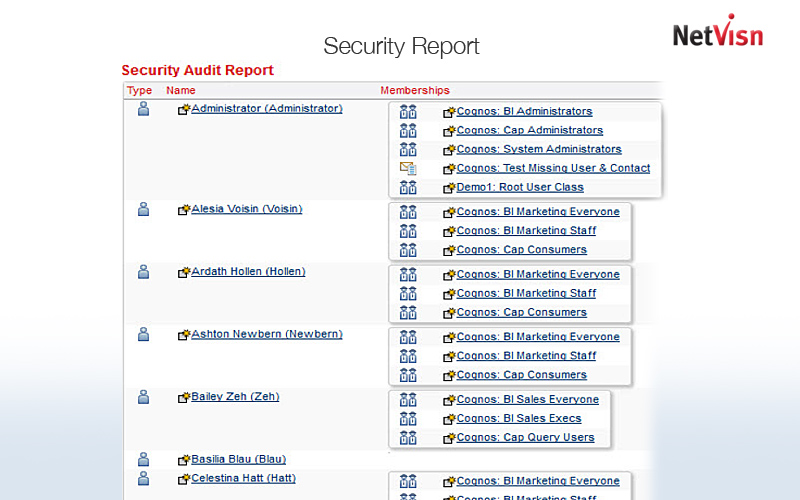Open Alesia Voisin's BI Marketing Staff link
This screenshot has height=500, width=800.
pyautogui.click(x=527, y=231)
